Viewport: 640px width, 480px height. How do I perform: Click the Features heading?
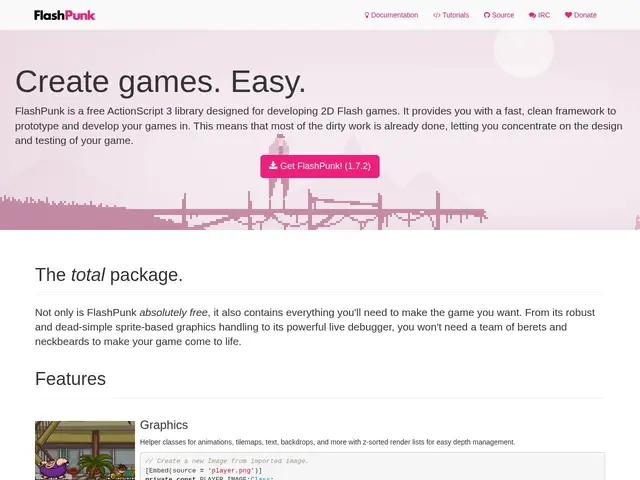[x=70, y=379]
